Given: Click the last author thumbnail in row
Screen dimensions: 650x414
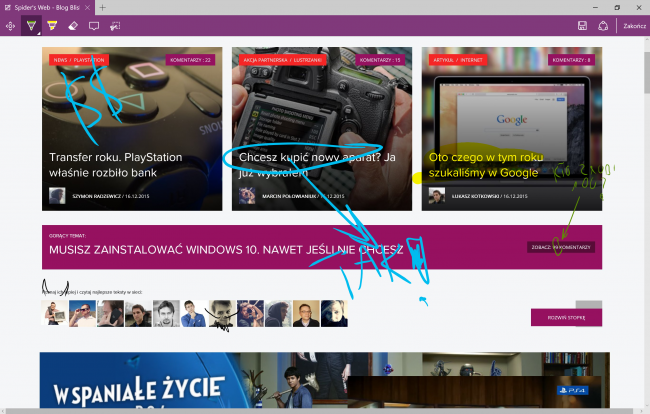Looking at the screenshot, I should coord(334,314).
